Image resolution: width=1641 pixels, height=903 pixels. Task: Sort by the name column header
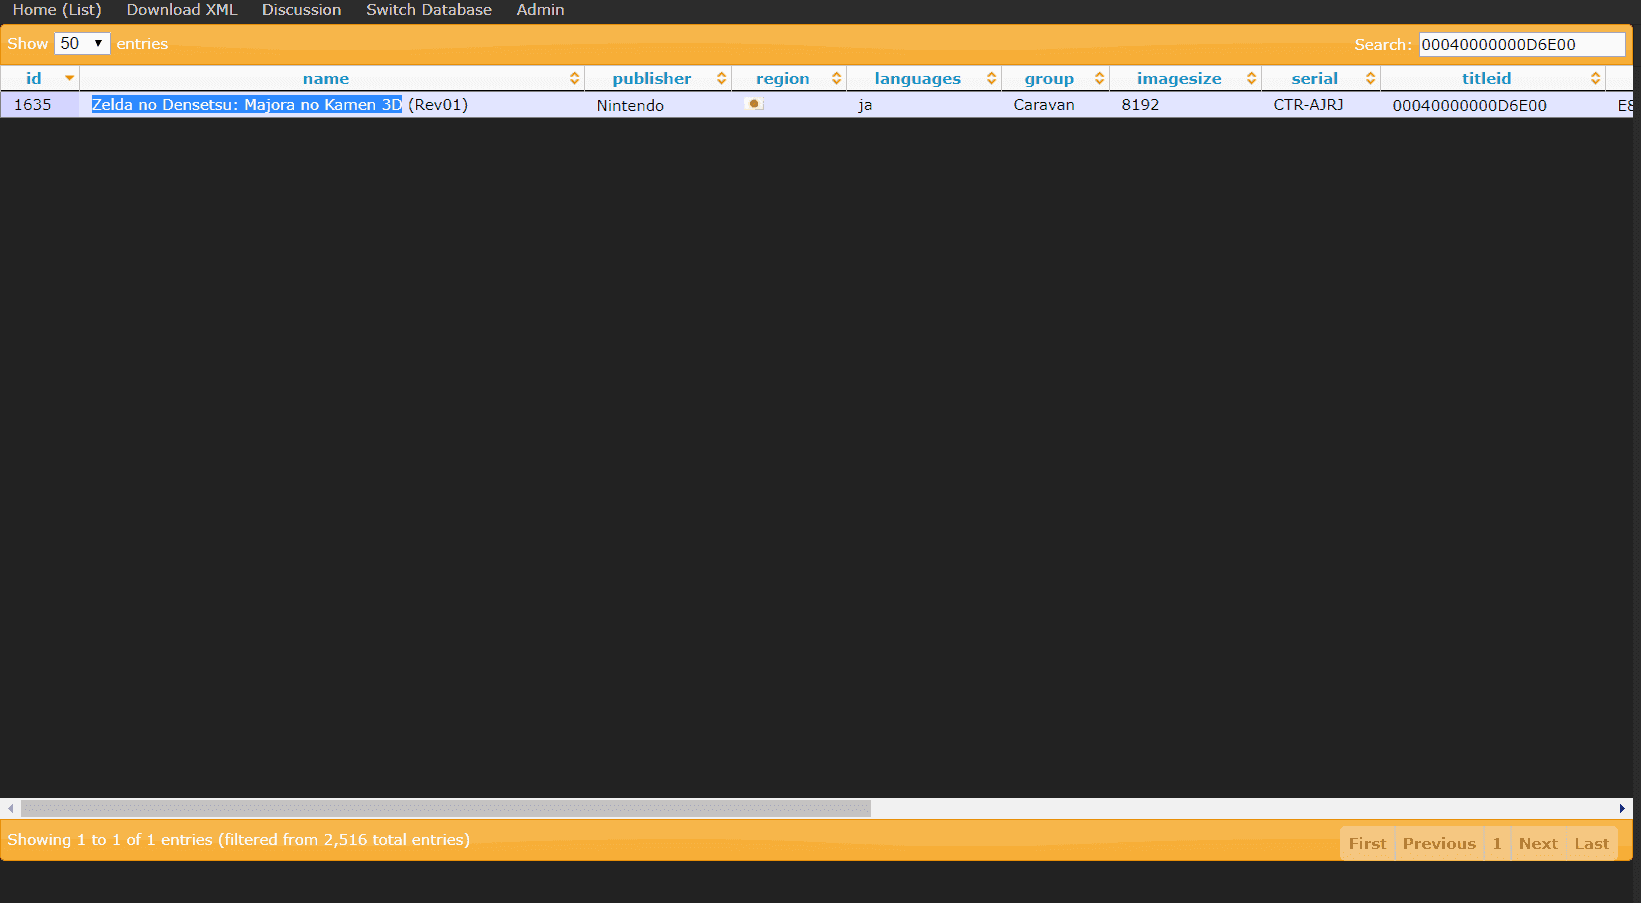332,78
